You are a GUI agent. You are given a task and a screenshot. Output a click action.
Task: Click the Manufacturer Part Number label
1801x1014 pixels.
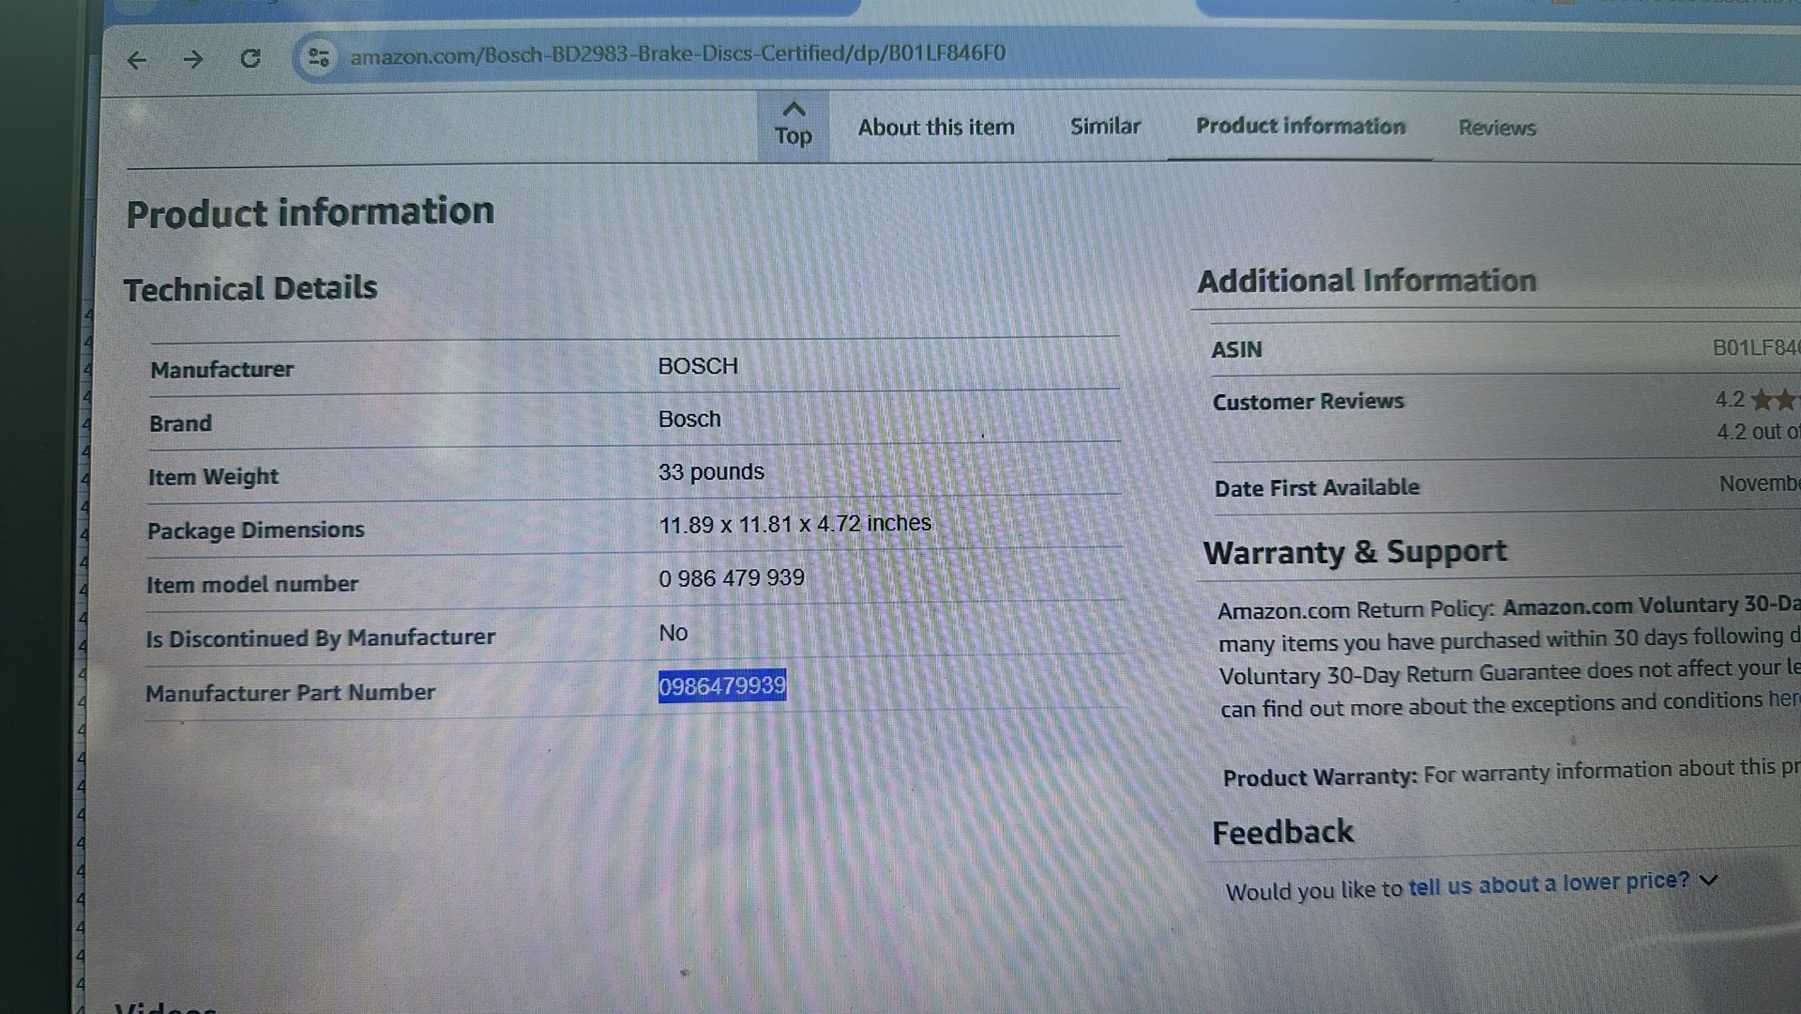click(x=290, y=693)
